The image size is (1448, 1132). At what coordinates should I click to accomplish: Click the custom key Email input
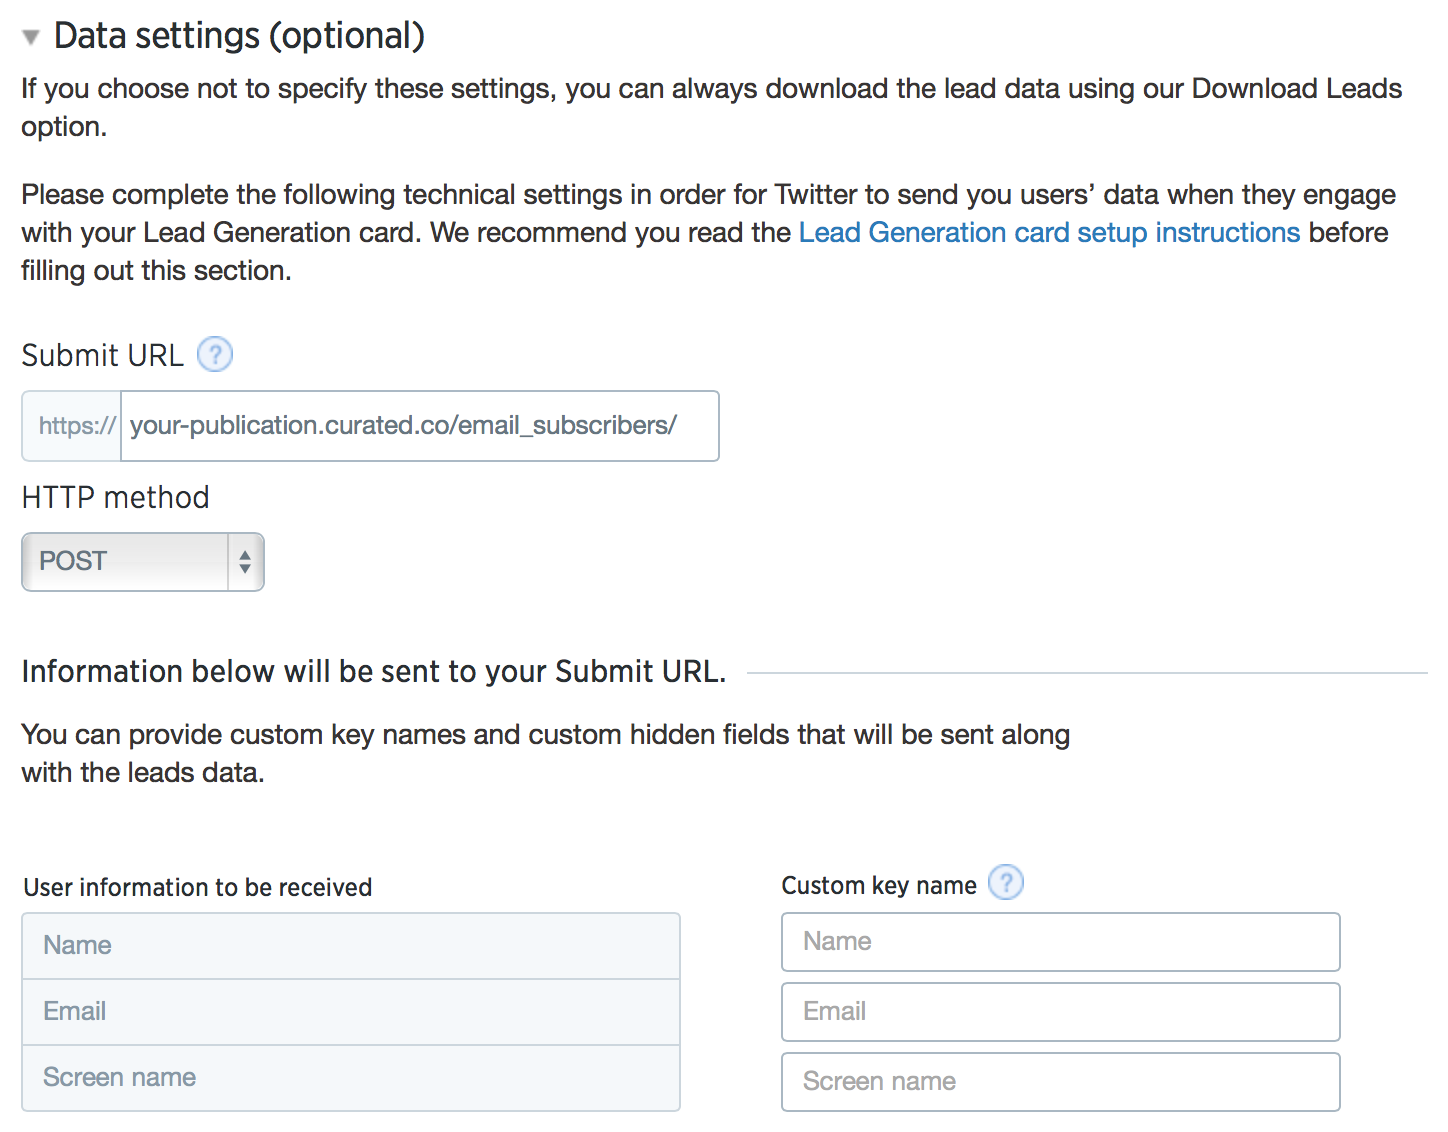1060,1012
